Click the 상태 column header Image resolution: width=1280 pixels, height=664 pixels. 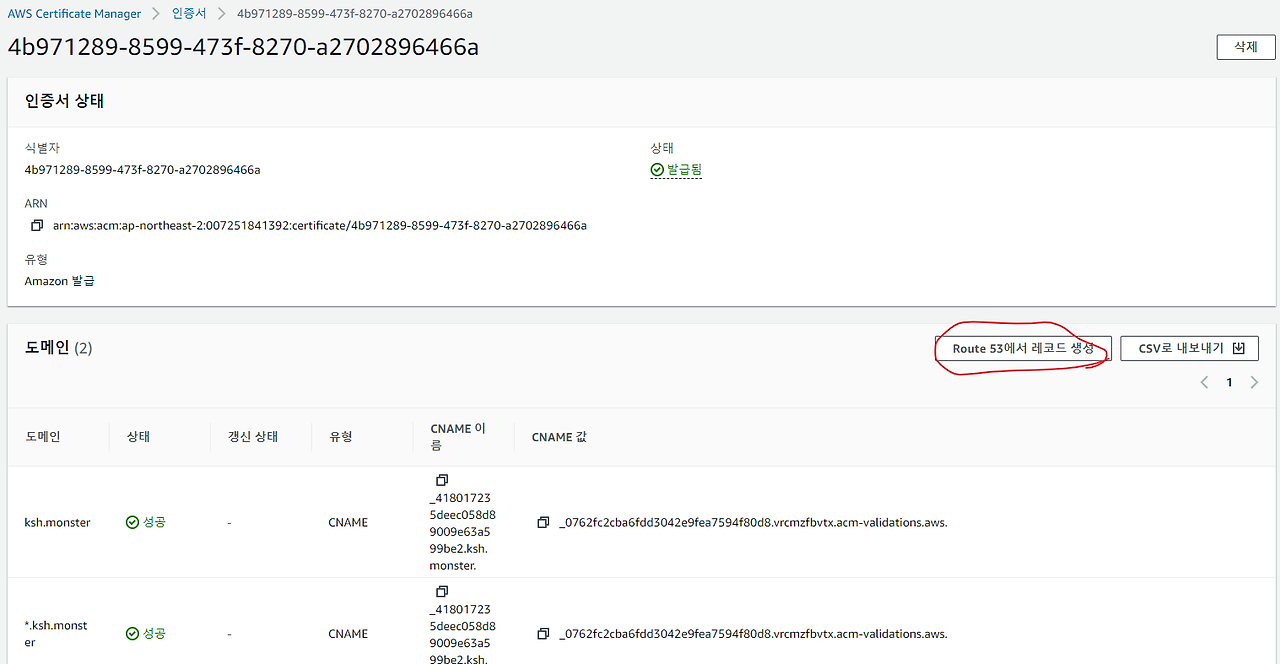pos(139,437)
